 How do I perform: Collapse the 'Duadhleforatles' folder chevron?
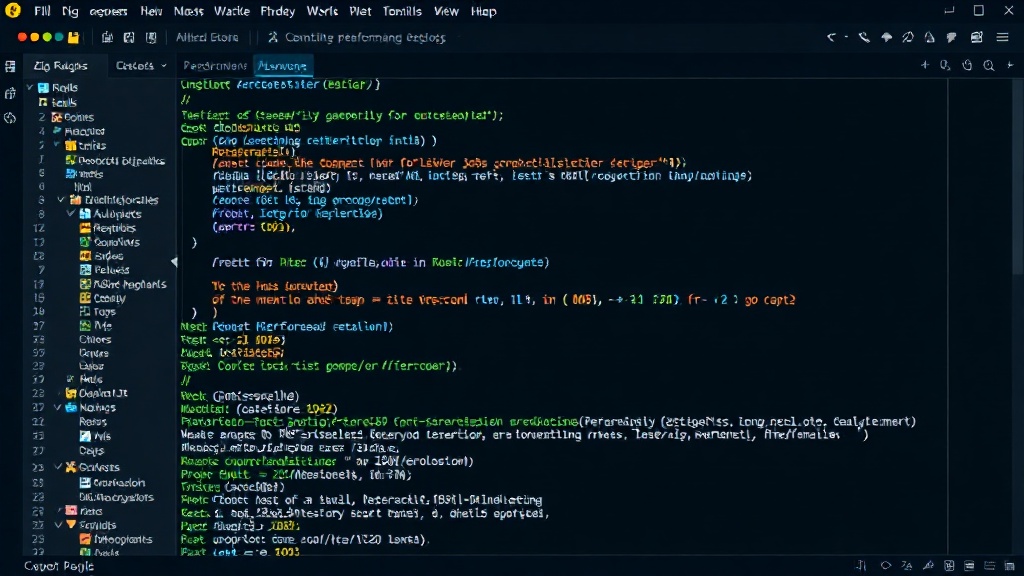61,200
